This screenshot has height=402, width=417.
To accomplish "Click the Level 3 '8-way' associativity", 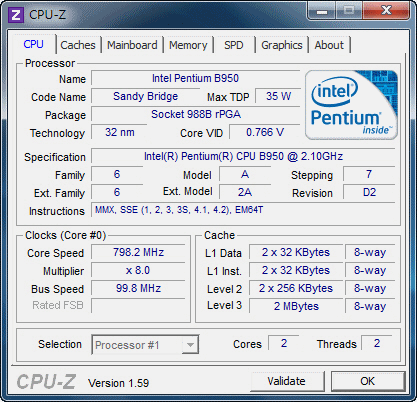I will pos(370,306).
